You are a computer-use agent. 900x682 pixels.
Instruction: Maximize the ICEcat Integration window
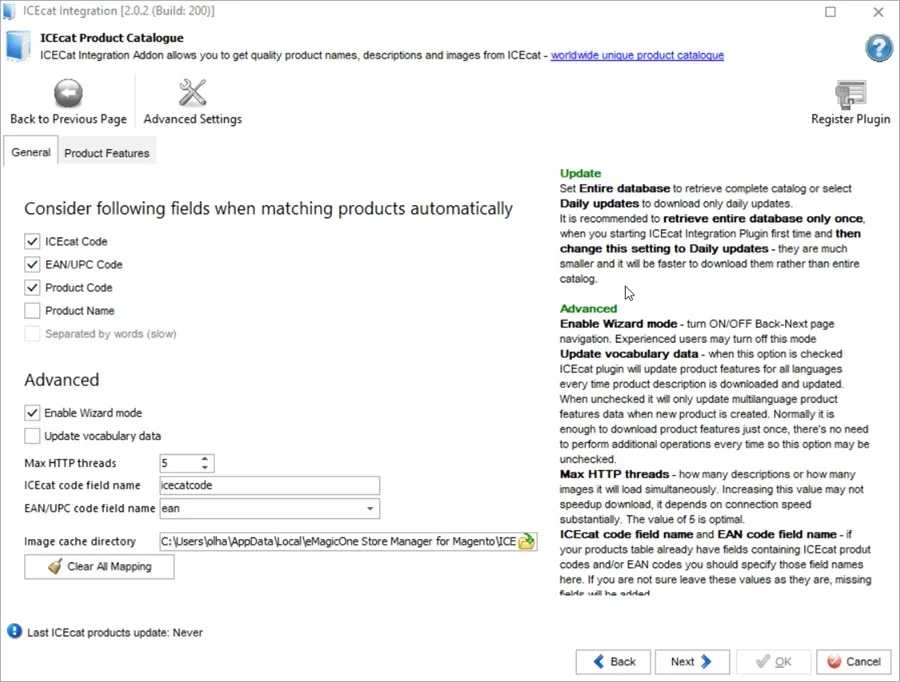point(830,11)
